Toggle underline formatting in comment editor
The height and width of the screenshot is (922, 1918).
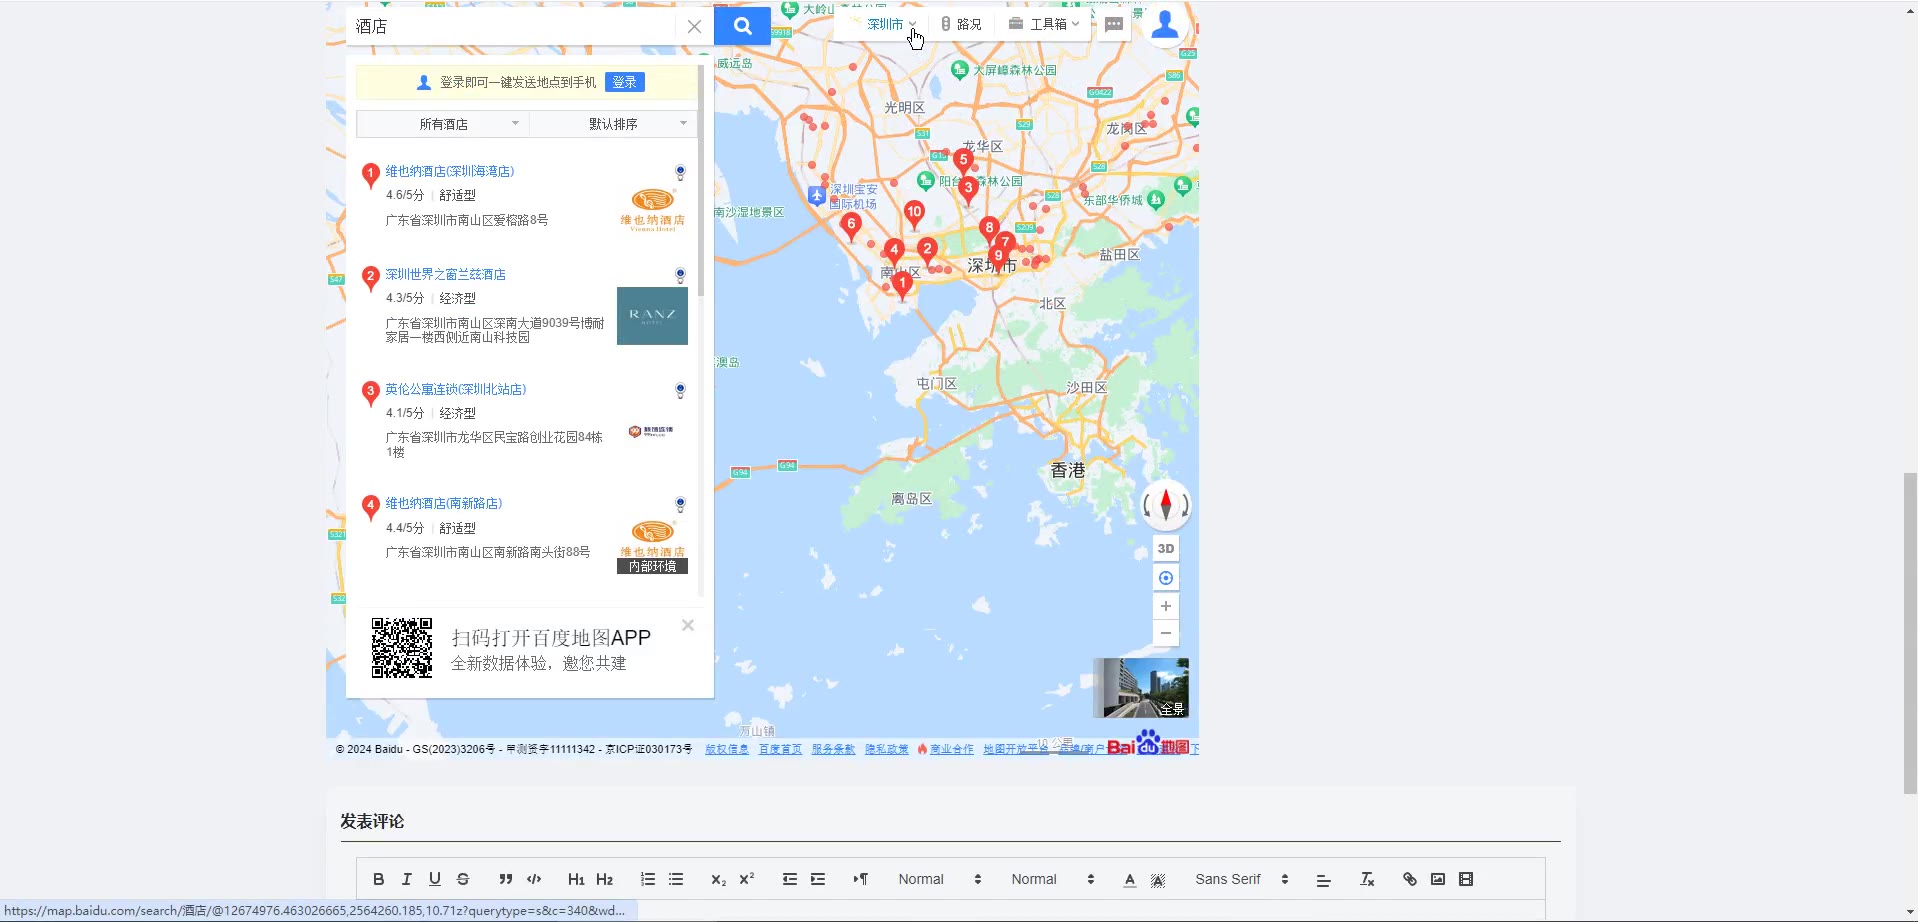pyautogui.click(x=434, y=879)
